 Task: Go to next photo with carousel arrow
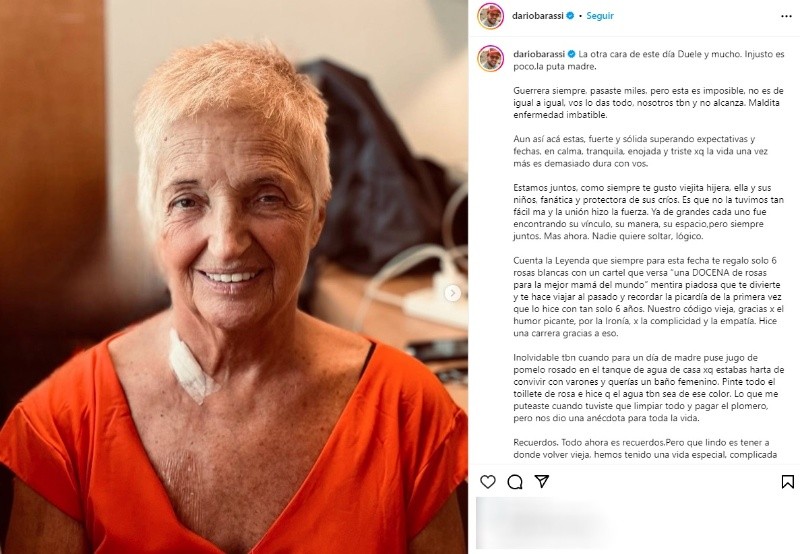pos(452,293)
